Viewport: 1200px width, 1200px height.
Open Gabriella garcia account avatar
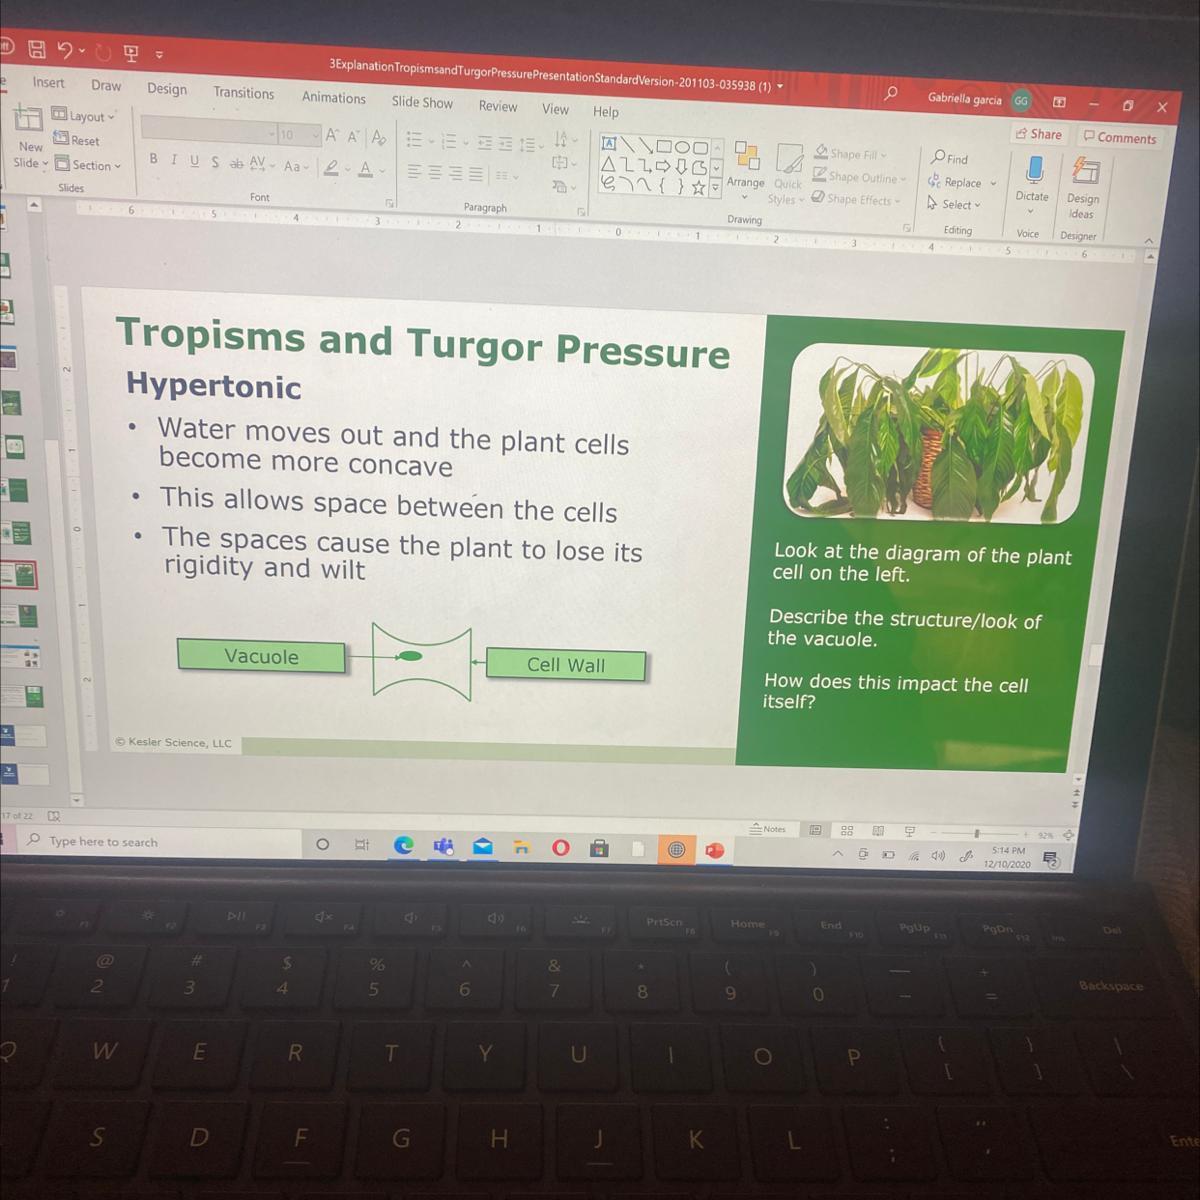tap(1021, 100)
